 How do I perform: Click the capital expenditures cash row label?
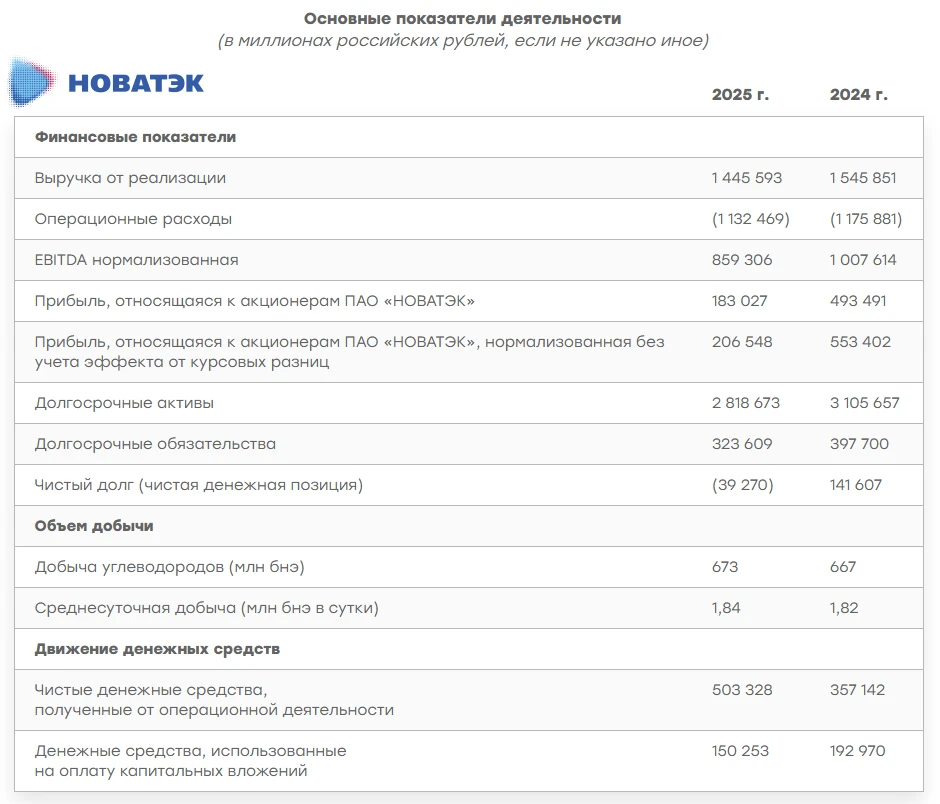(x=191, y=761)
